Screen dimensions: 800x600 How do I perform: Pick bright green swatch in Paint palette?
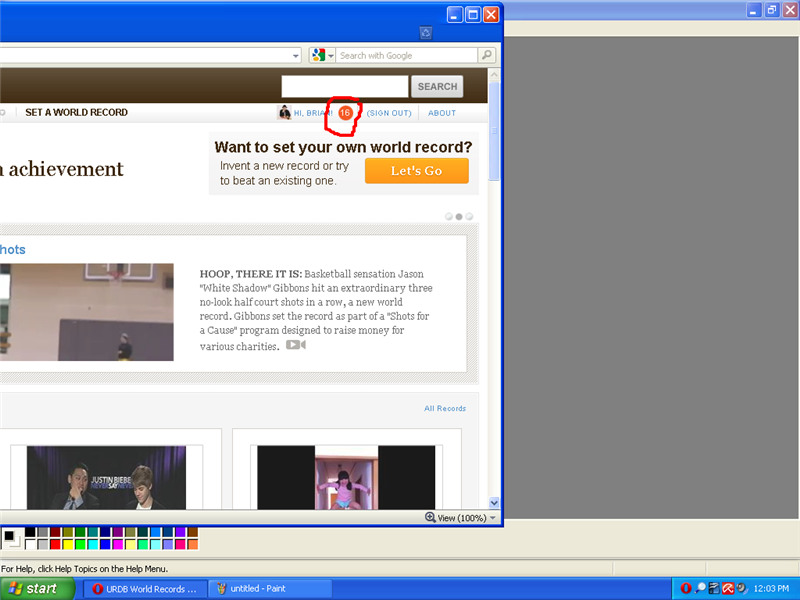coord(80,544)
